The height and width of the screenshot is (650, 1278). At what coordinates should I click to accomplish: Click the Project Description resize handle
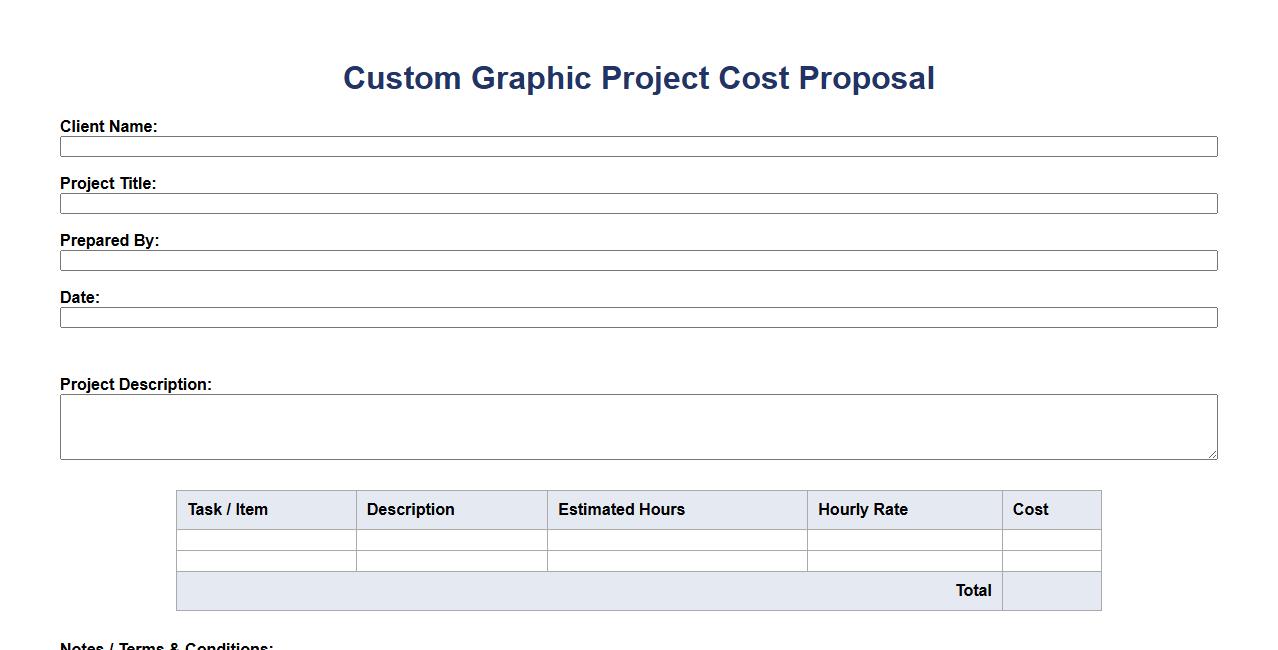pyautogui.click(x=1212, y=454)
